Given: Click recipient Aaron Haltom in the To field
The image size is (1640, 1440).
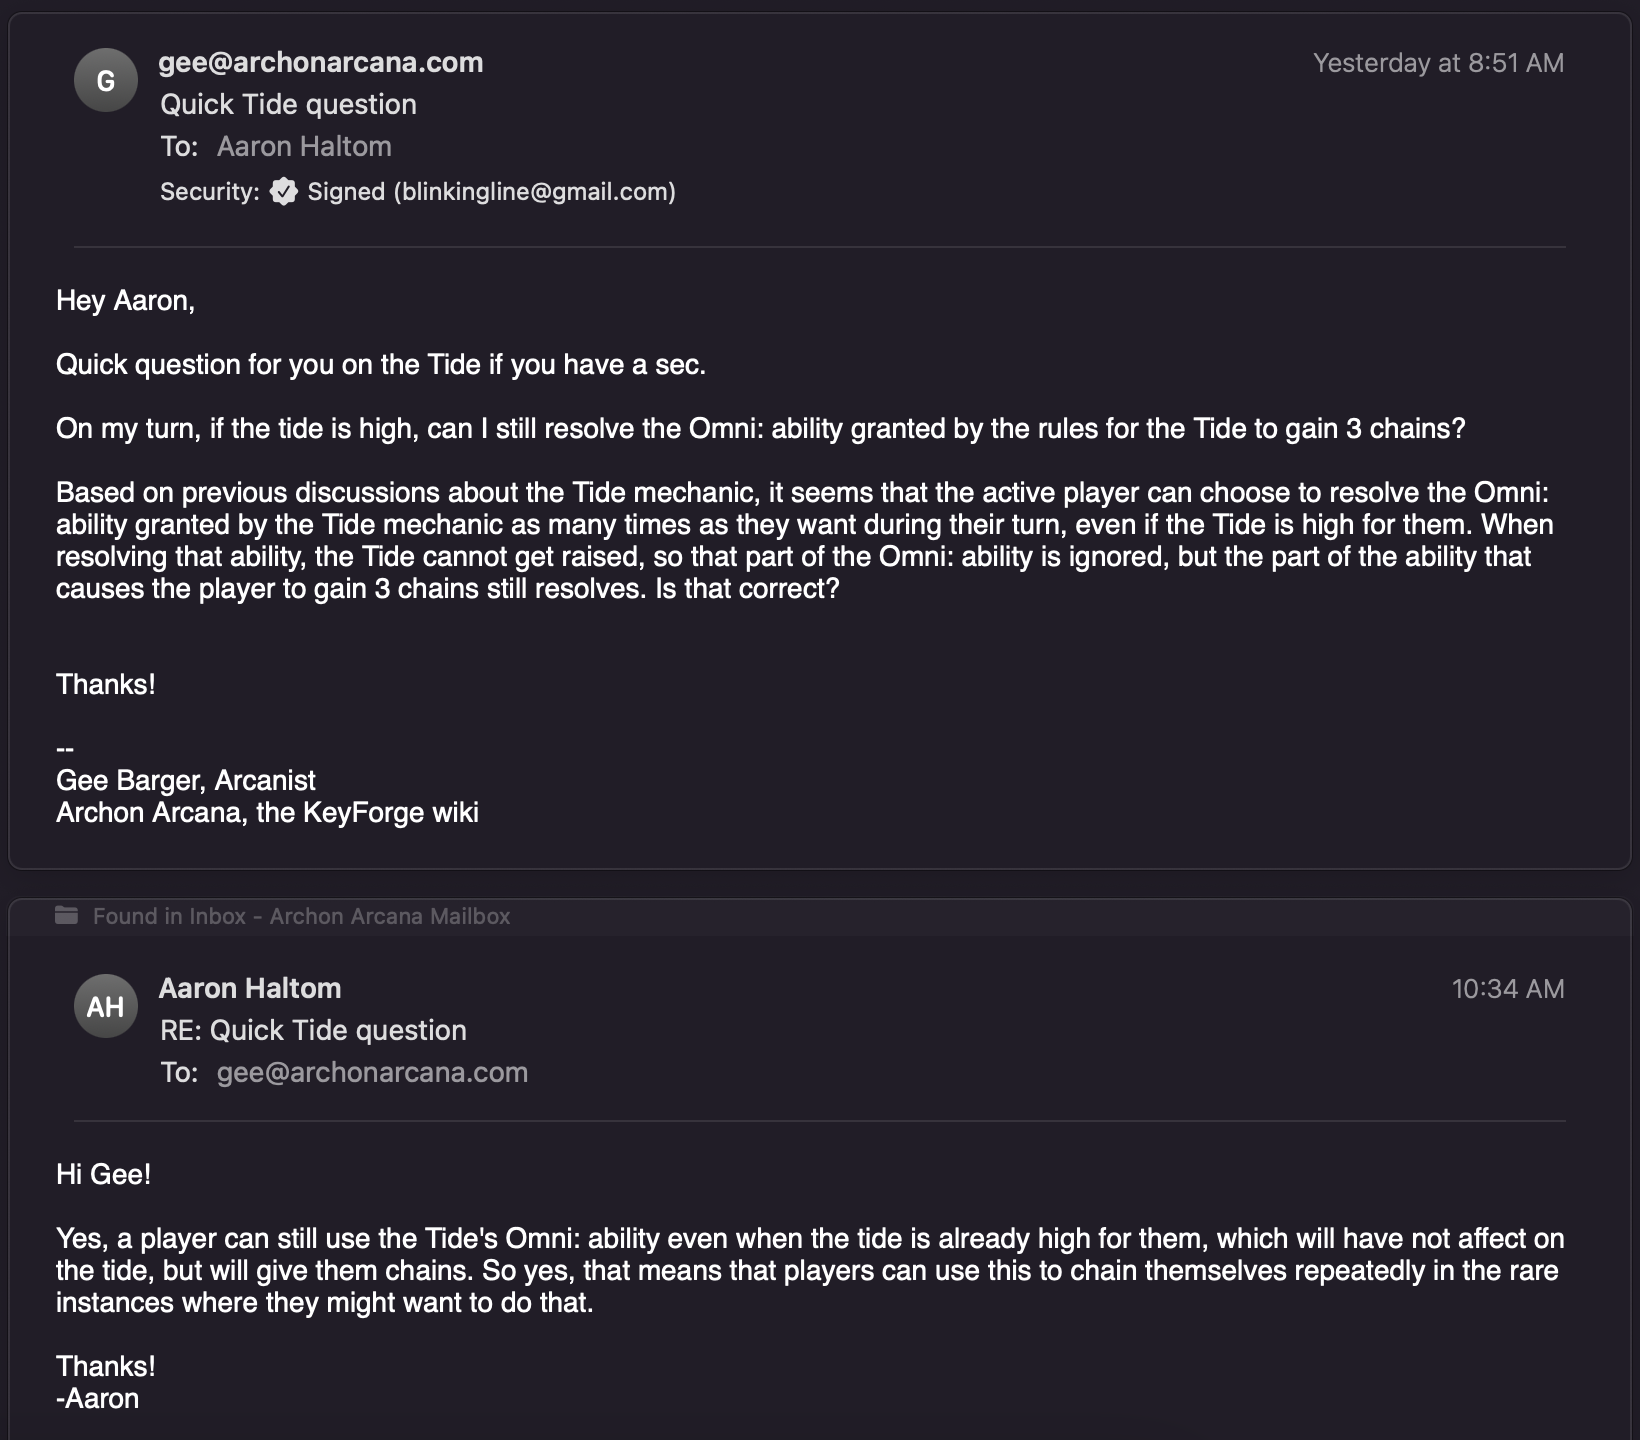Looking at the screenshot, I should click(304, 146).
